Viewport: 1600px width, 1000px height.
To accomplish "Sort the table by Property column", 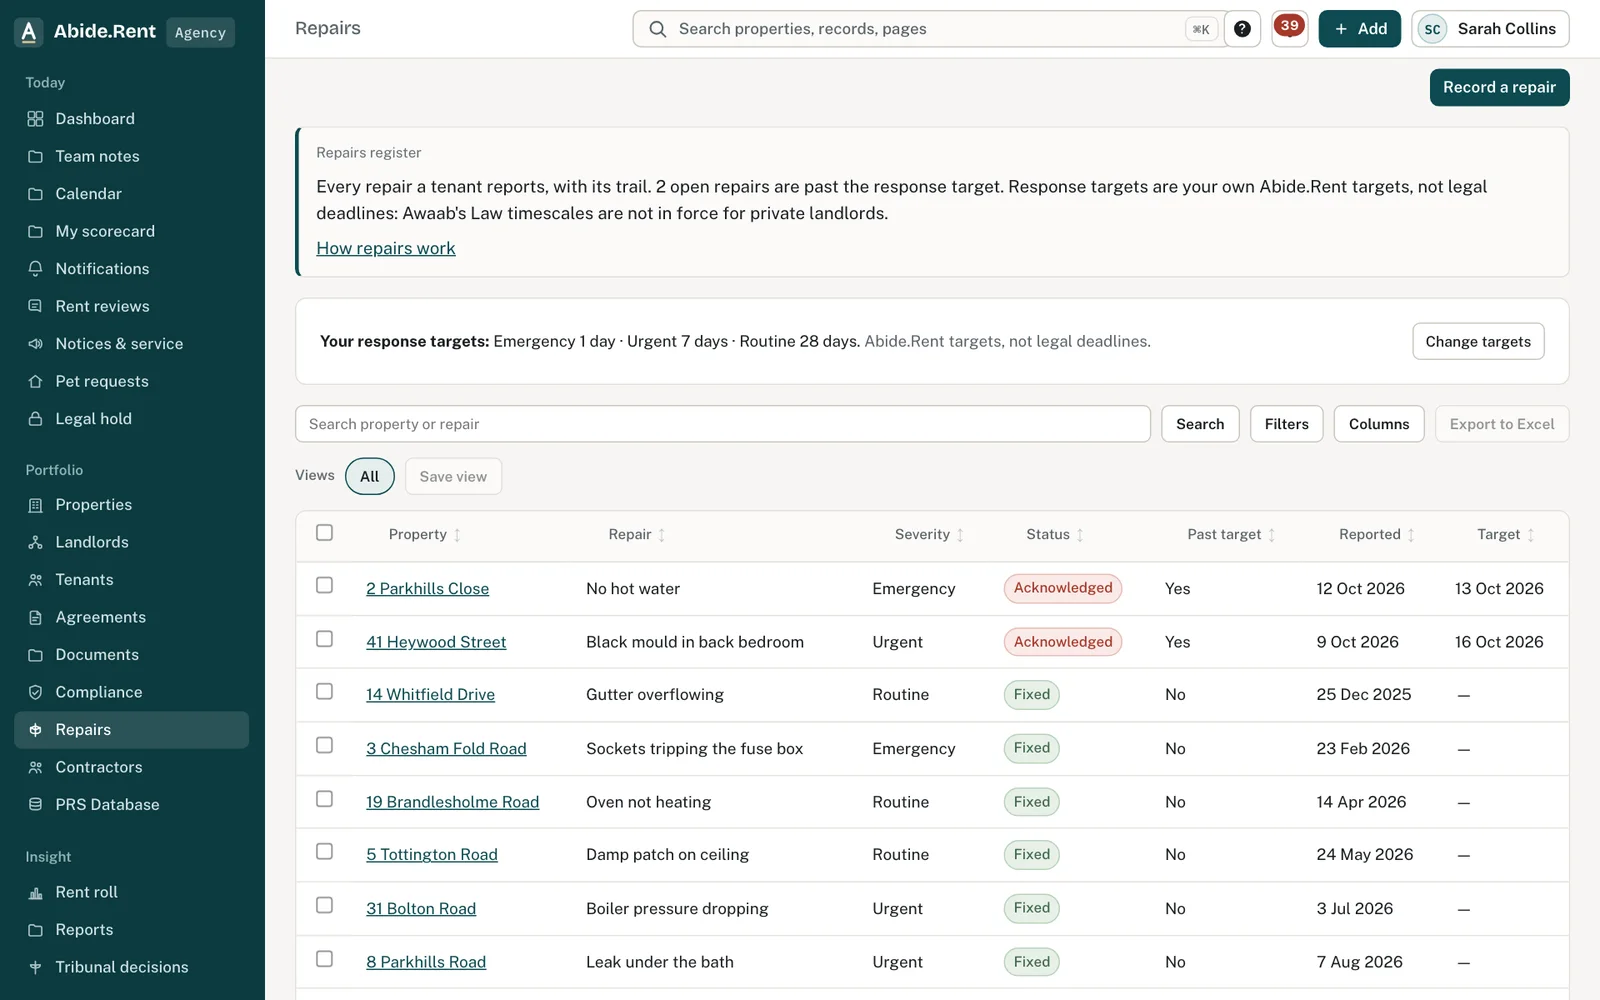I will (x=425, y=535).
